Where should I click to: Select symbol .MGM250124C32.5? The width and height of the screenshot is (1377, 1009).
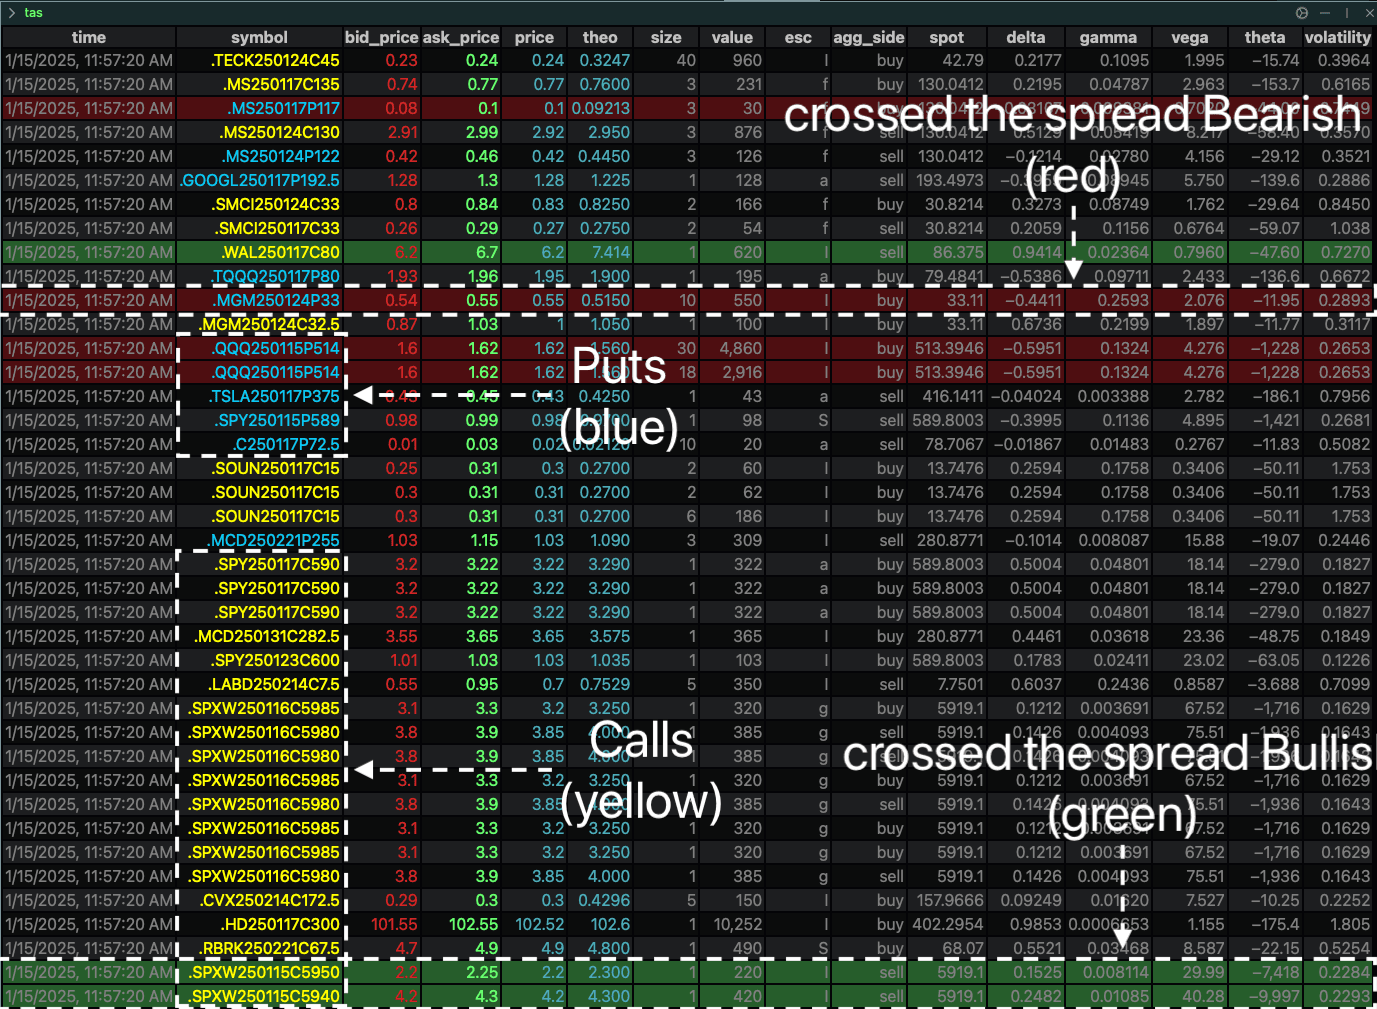coord(270,324)
